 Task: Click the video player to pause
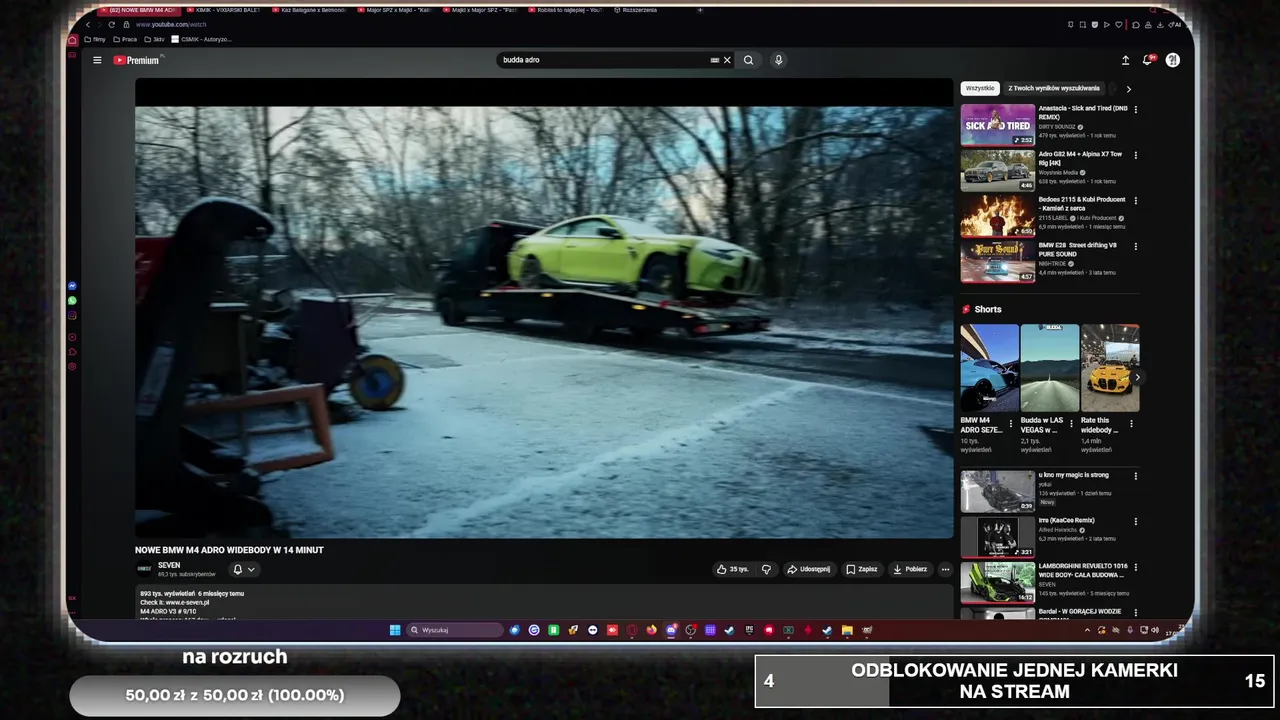544,308
